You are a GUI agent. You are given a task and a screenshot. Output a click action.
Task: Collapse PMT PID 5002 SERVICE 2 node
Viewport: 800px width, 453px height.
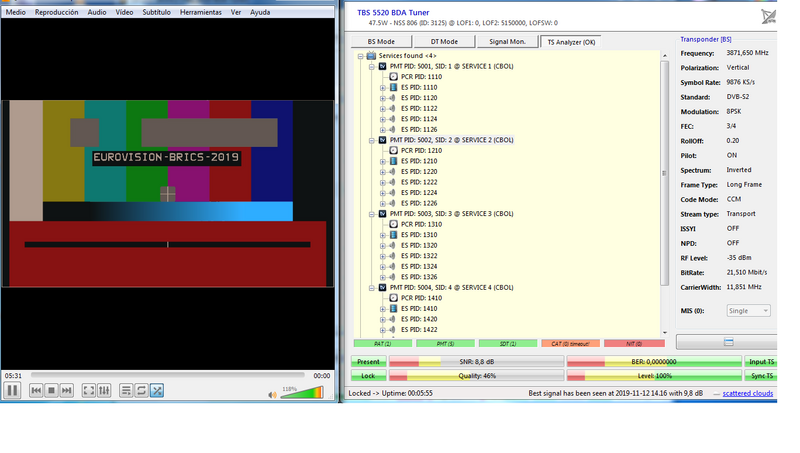(372, 140)
